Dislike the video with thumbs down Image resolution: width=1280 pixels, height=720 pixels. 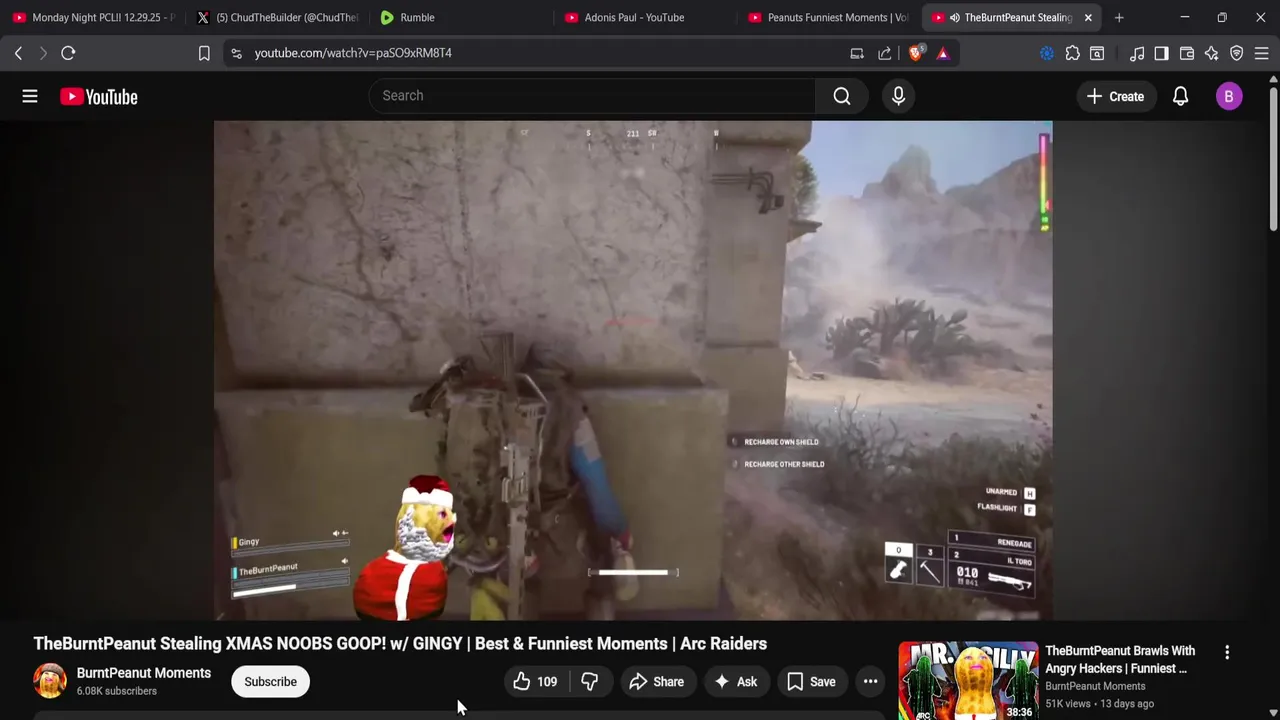(x=590, y=682)
